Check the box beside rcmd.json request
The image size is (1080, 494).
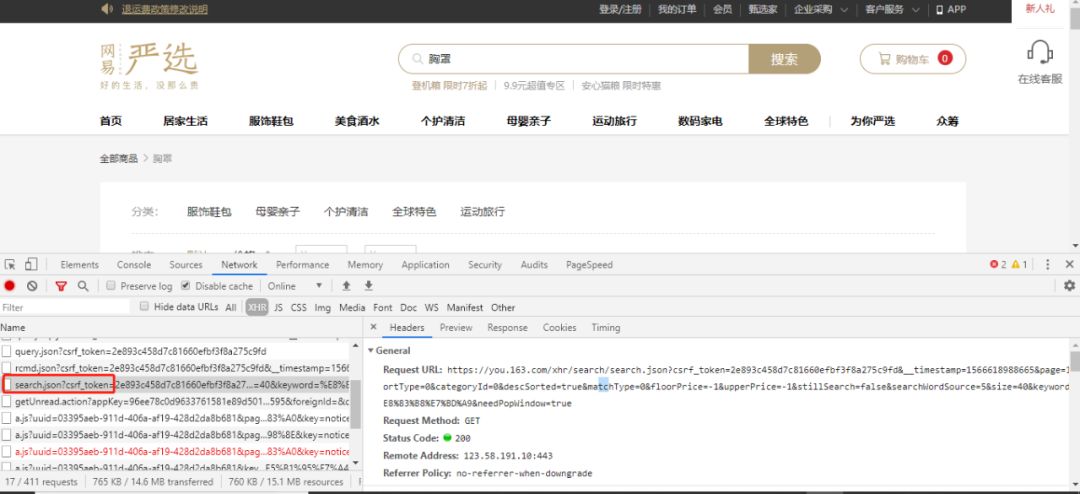(x=7, y=368)
